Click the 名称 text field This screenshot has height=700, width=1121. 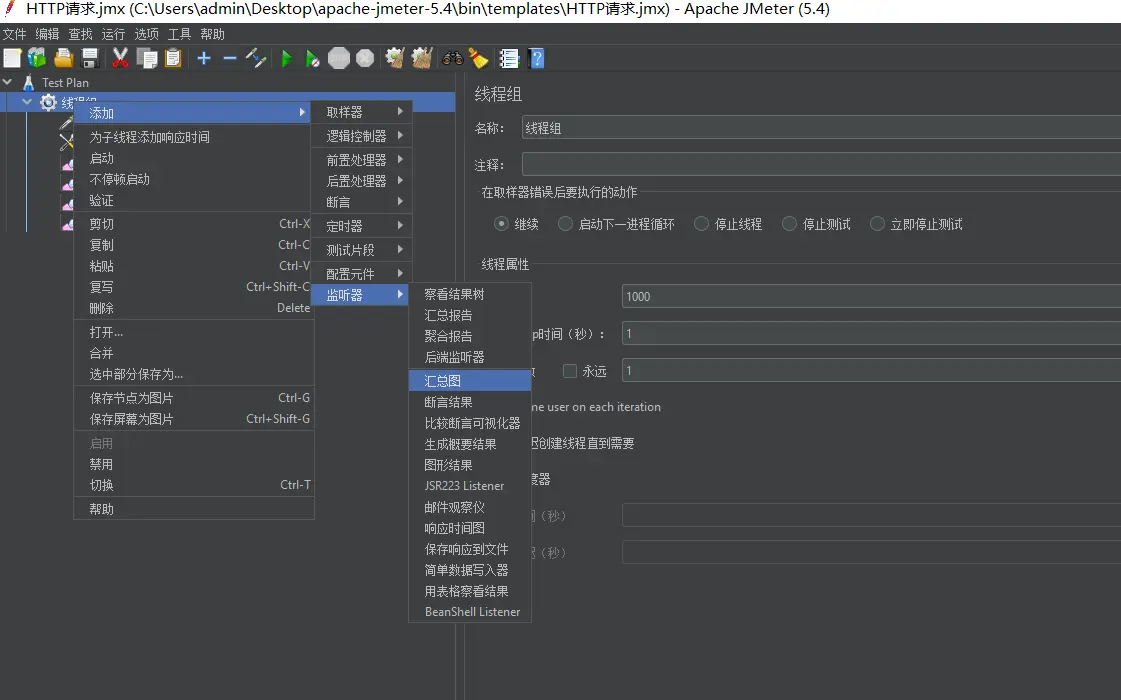(820, 128)
